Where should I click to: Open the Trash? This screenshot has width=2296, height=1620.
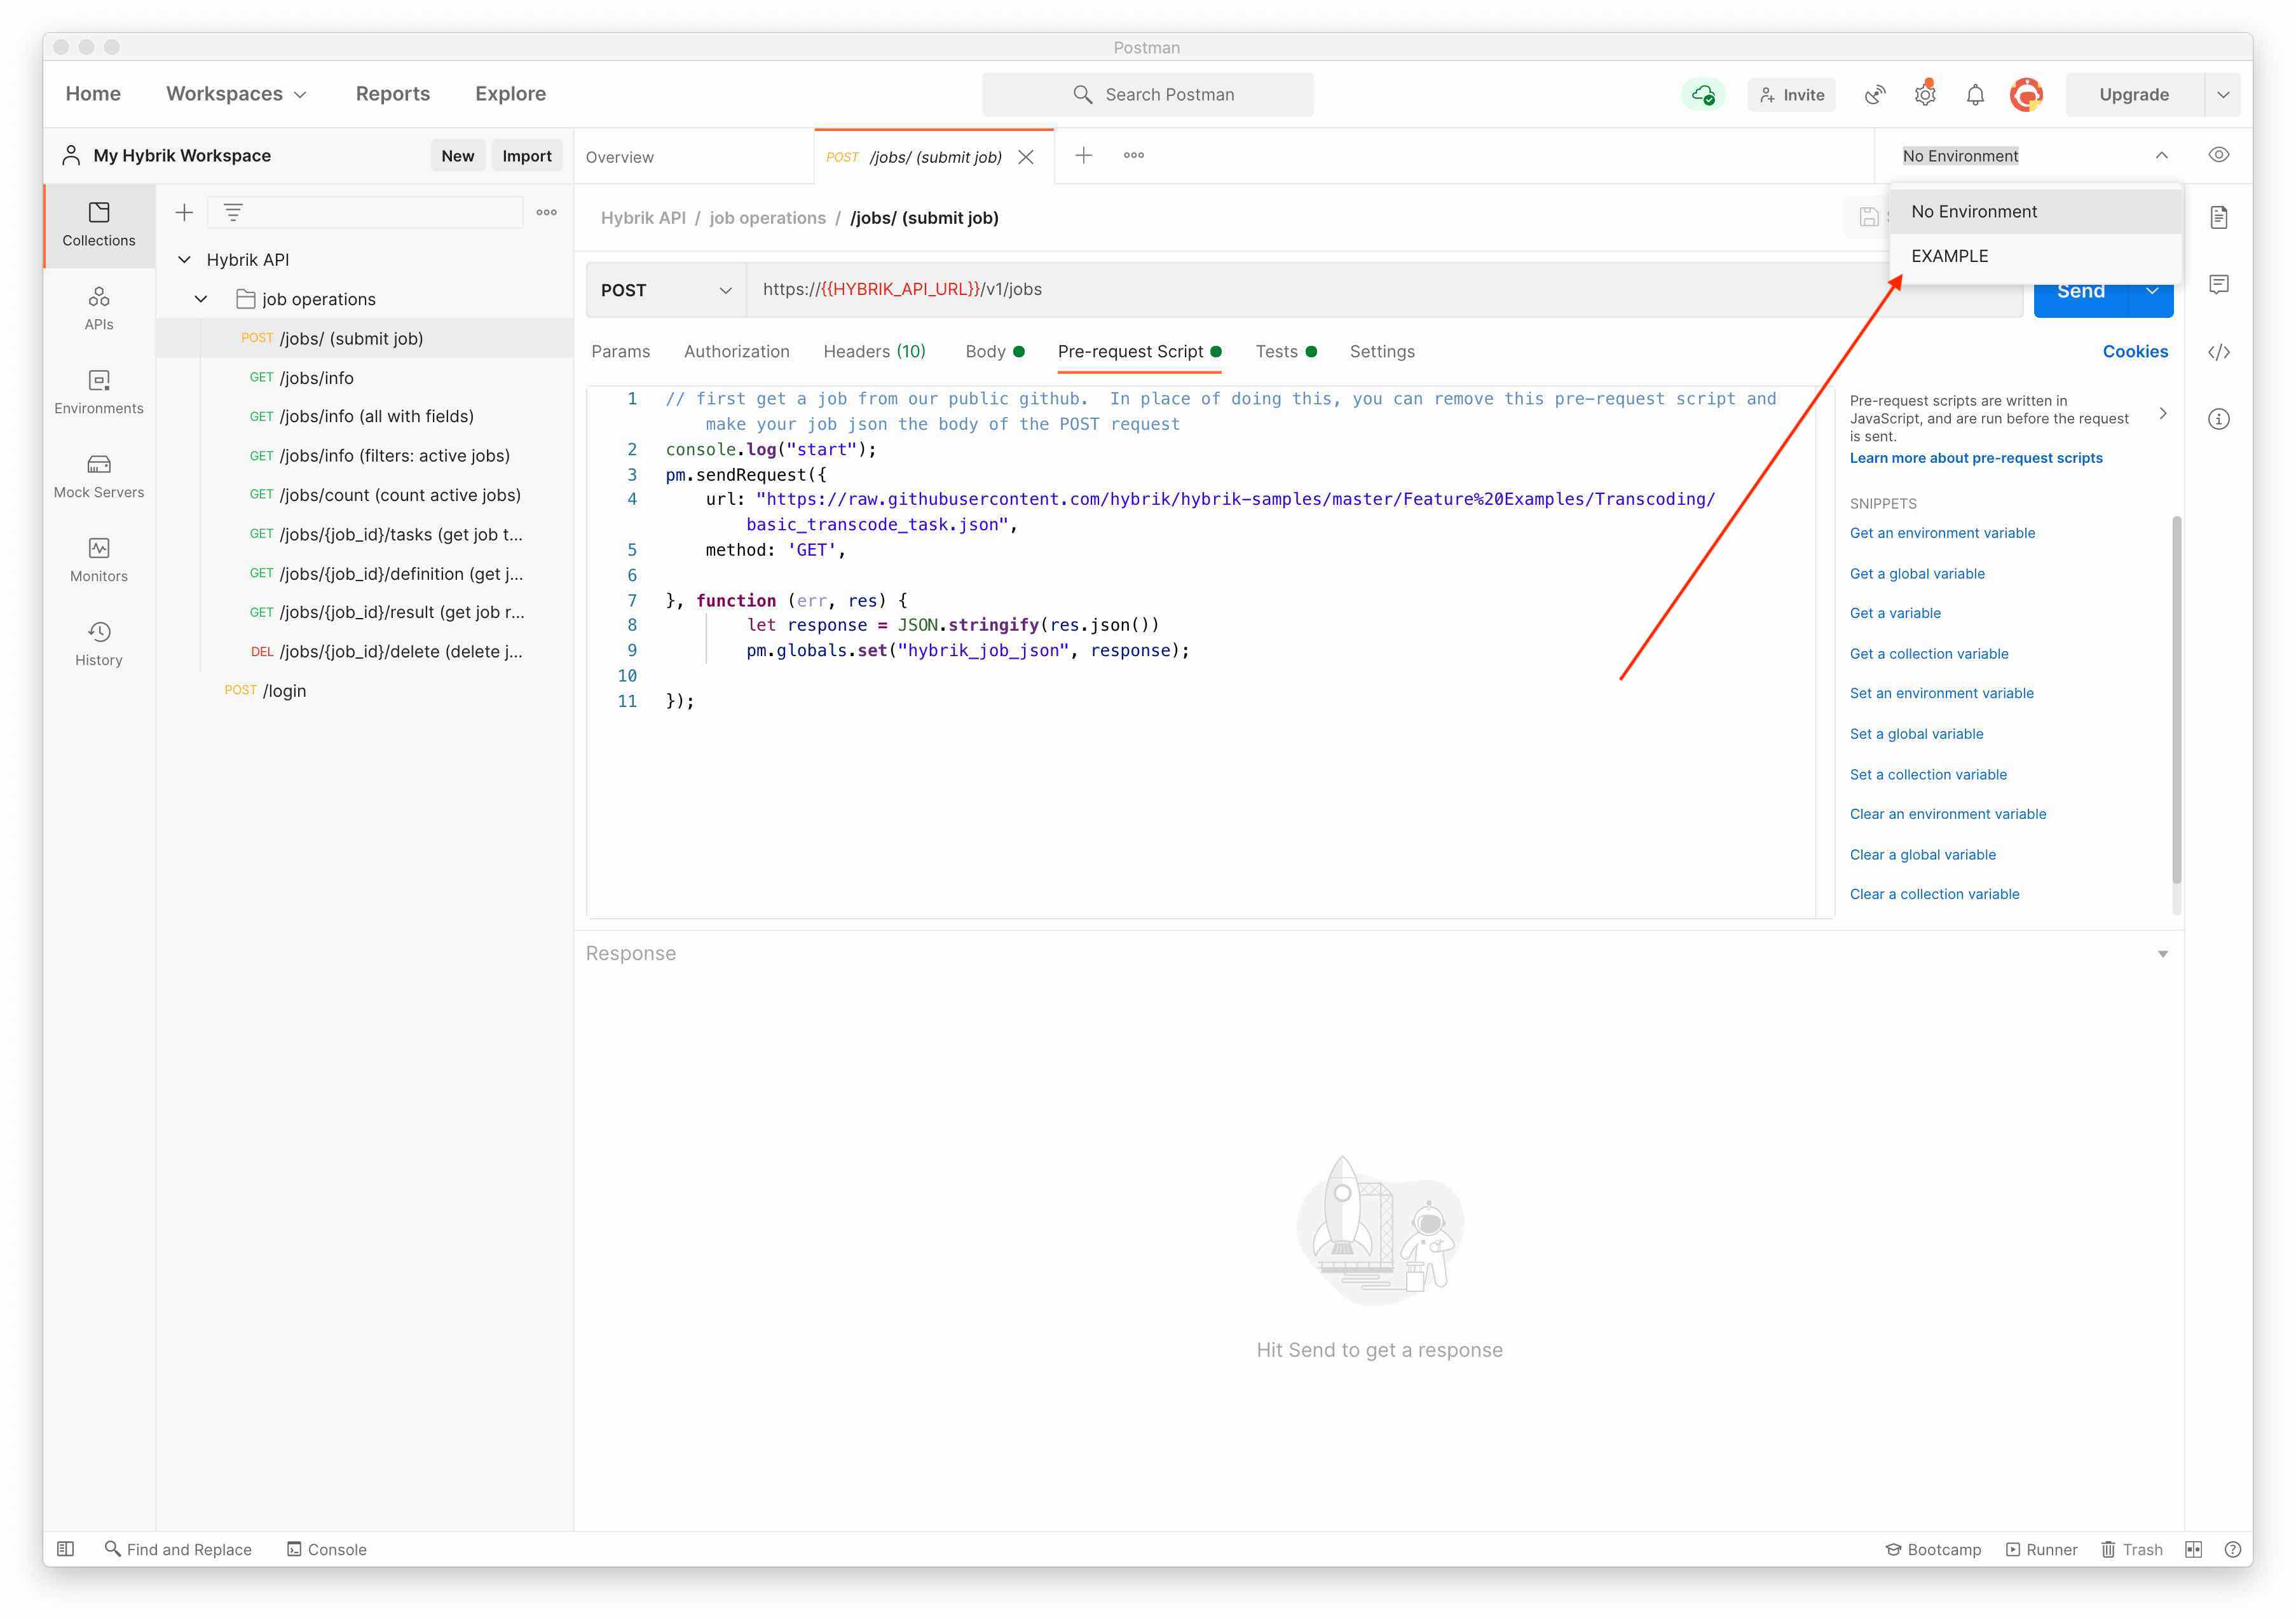pos(2131,1548)
